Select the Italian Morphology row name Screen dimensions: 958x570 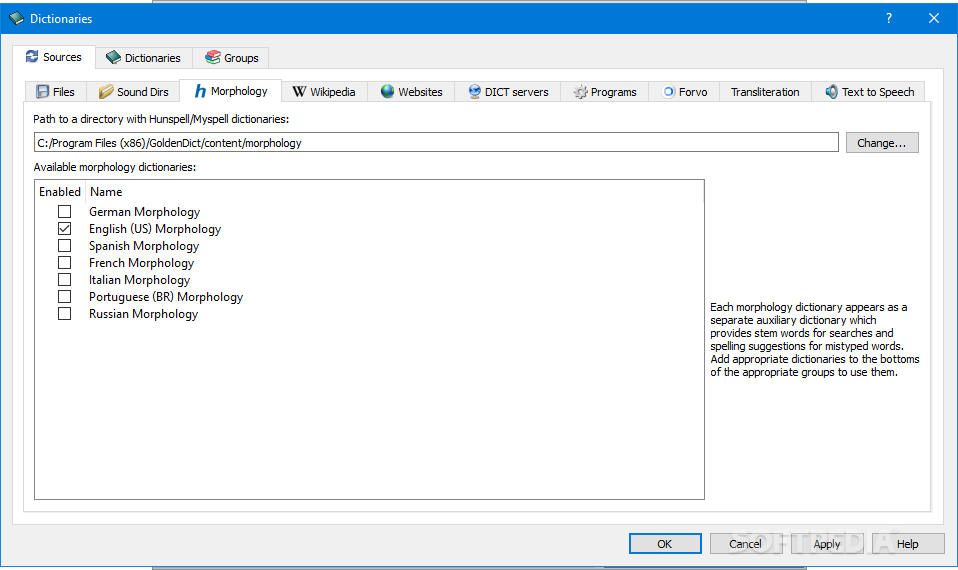(x=139, y=280)
